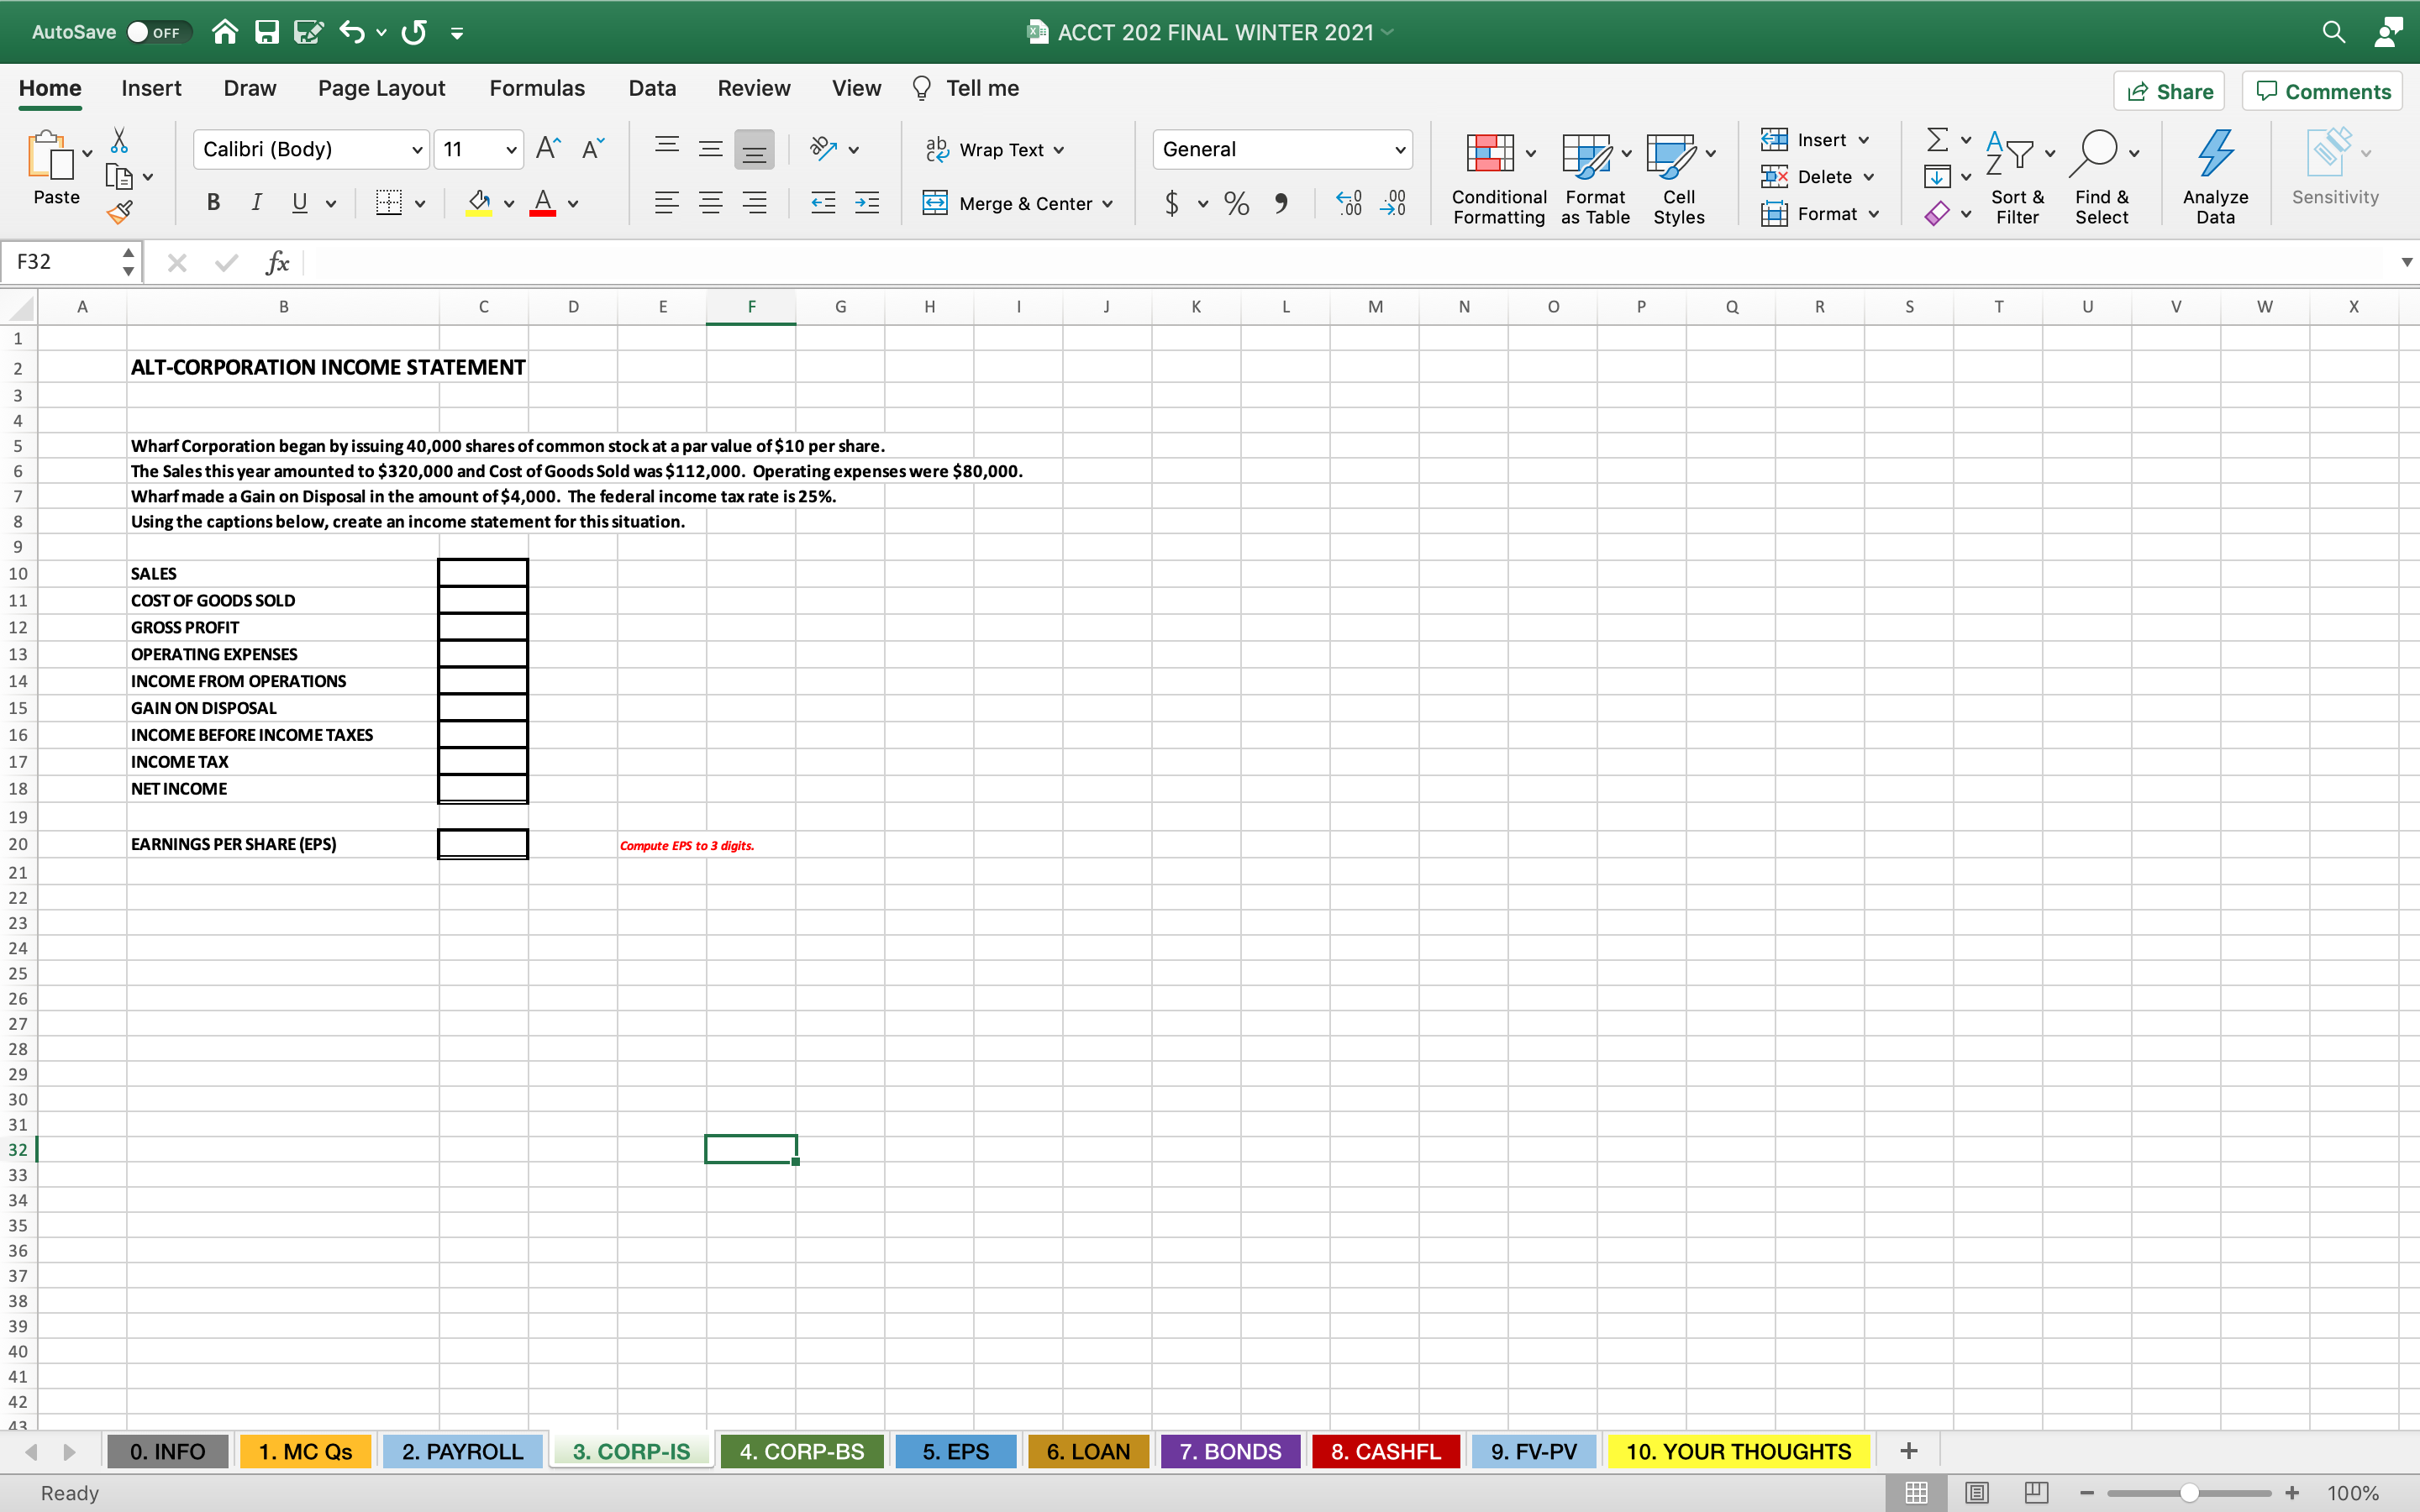
Task: Open the 5. EPS sheet tab
Action: pyautogui.click(x=955, y=1450)
